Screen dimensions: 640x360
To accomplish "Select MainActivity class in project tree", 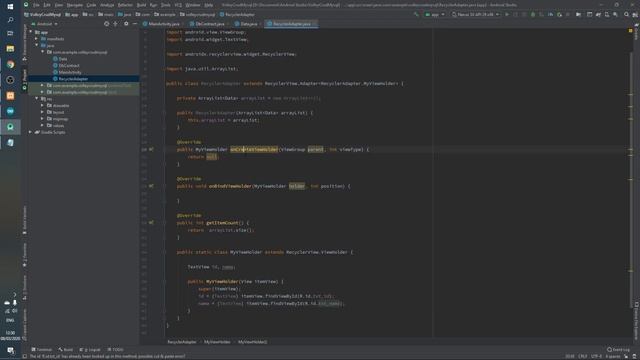I will coord(67,72).
